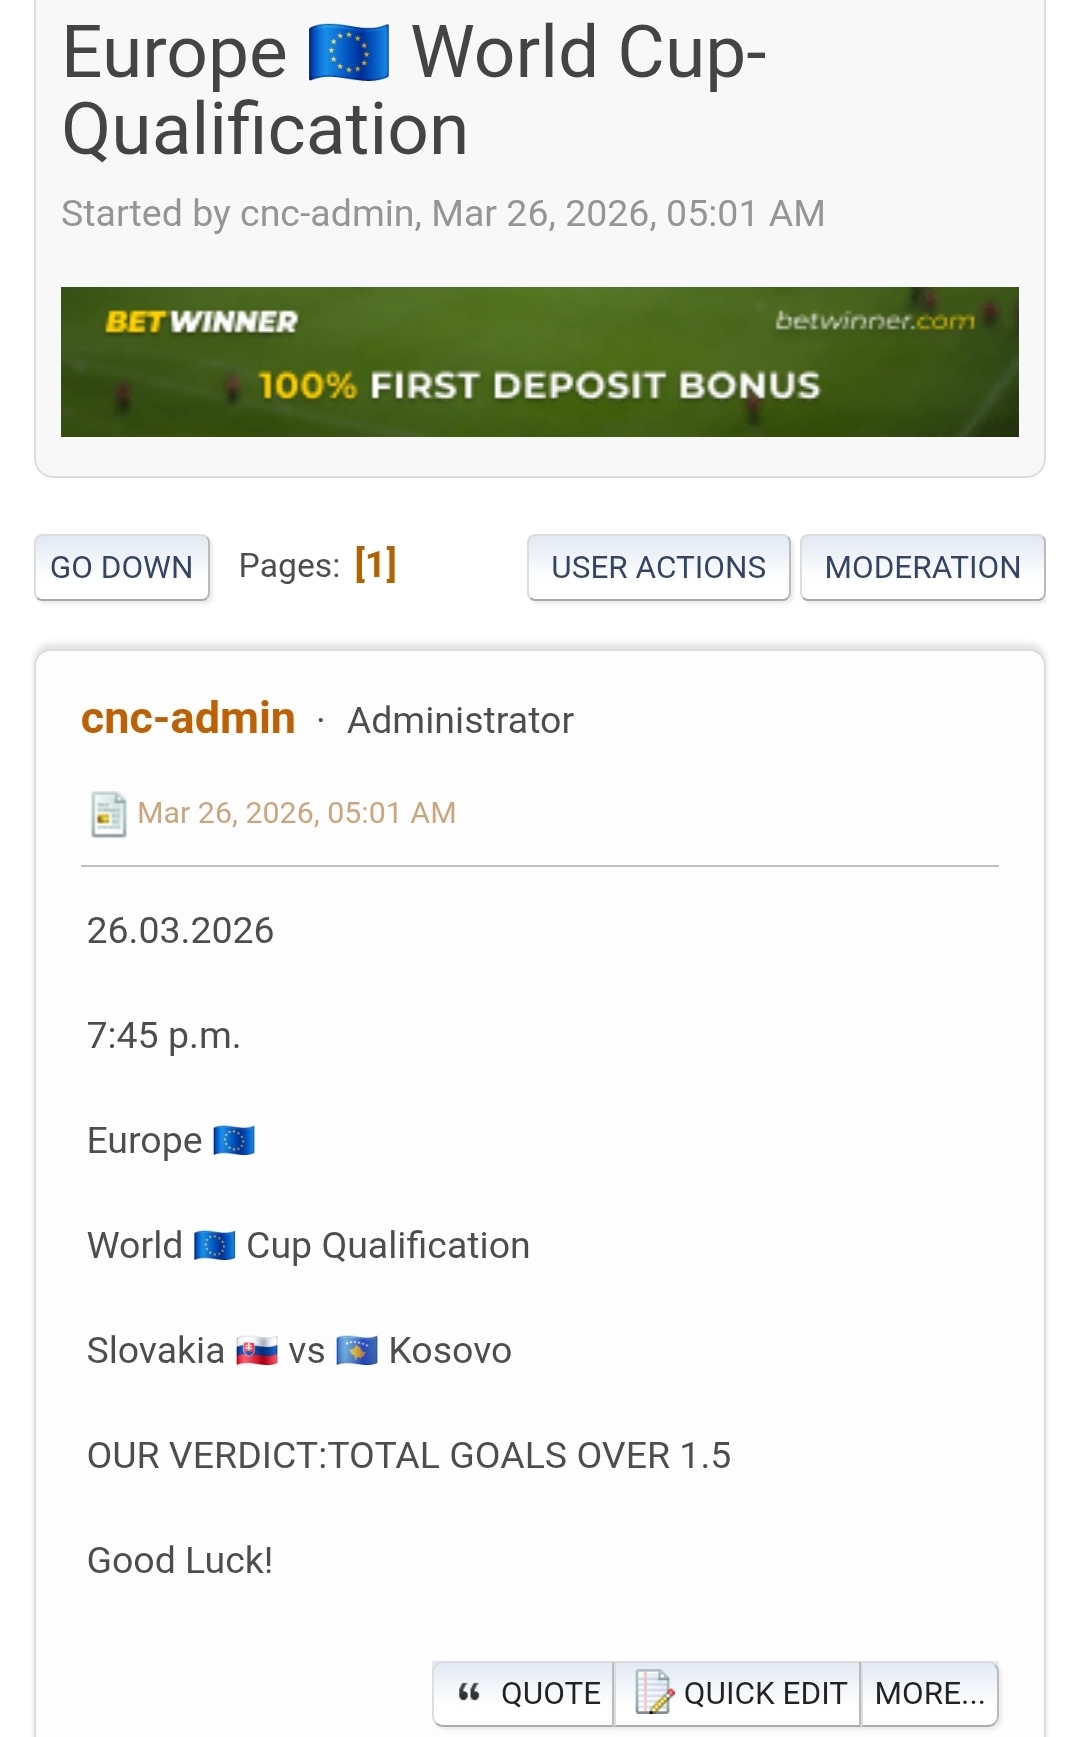Viewport: 1080px width, 1737px height.
Task: Click the EU flag between World and Cup
Action: [214, 1246]
